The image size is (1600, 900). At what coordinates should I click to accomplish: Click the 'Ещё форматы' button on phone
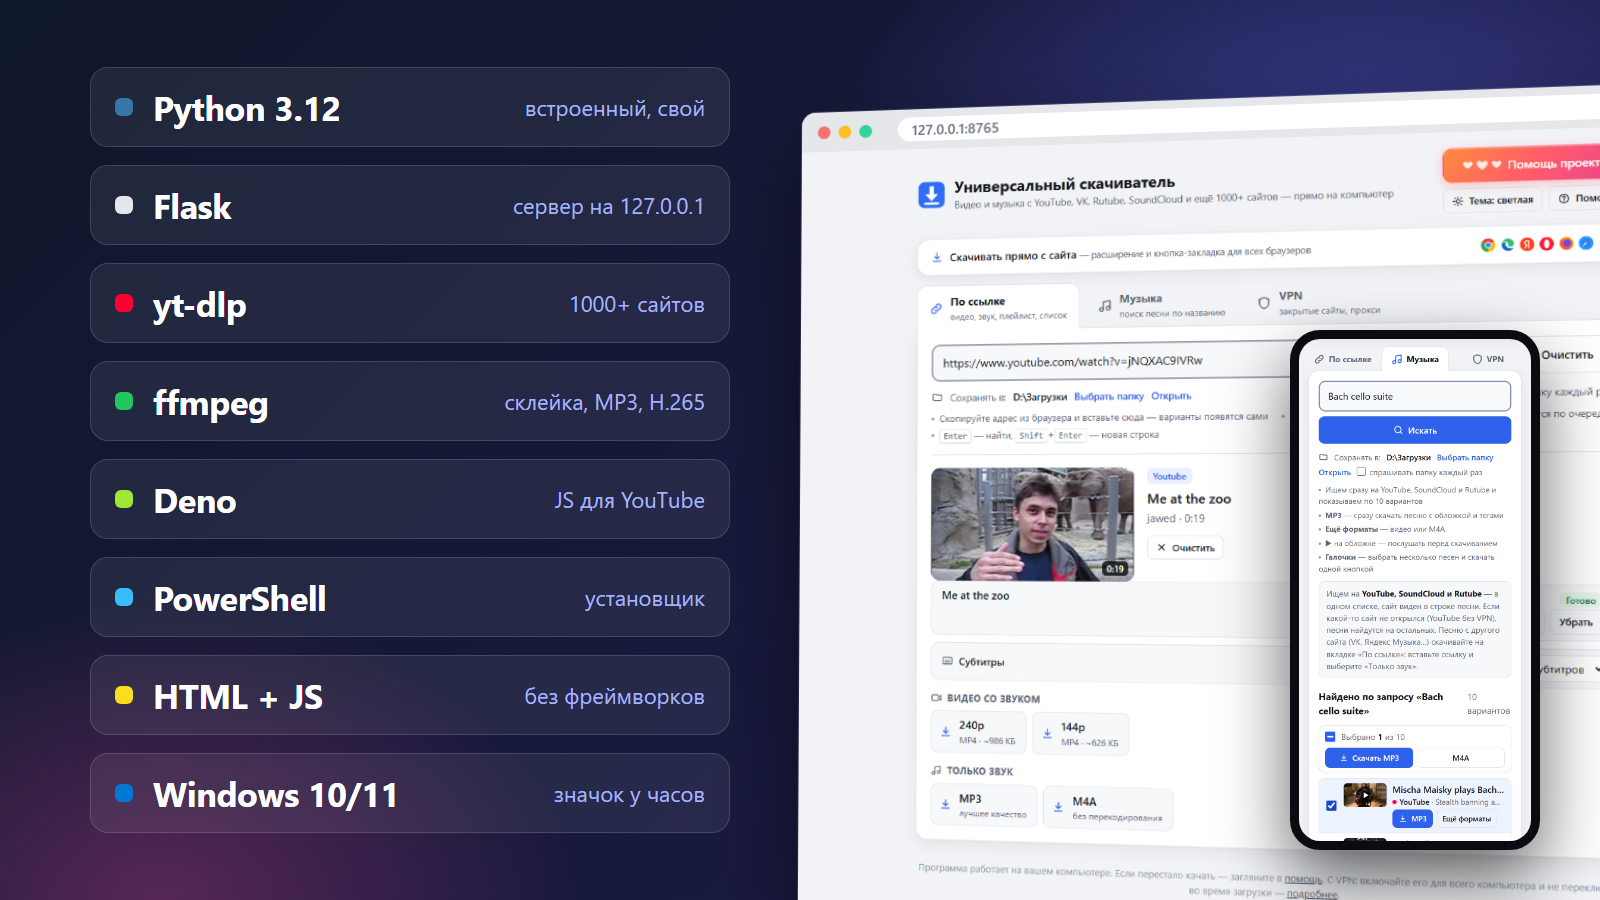tap(1466, 819)
